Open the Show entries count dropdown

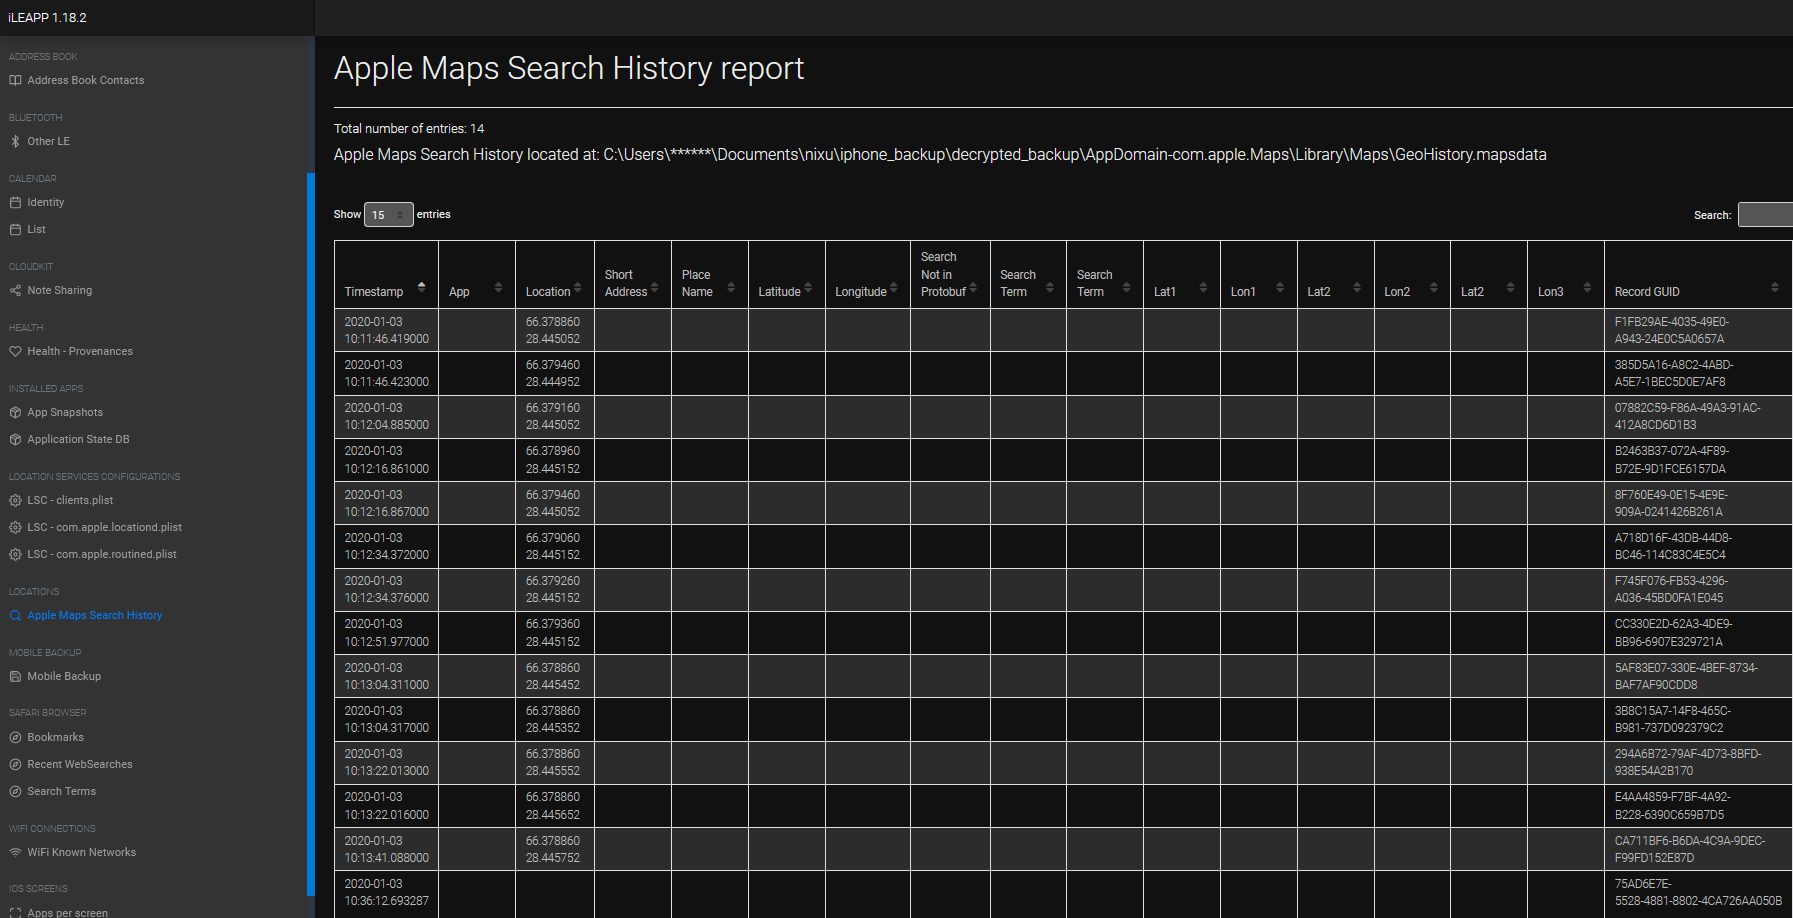pos(388,215)
